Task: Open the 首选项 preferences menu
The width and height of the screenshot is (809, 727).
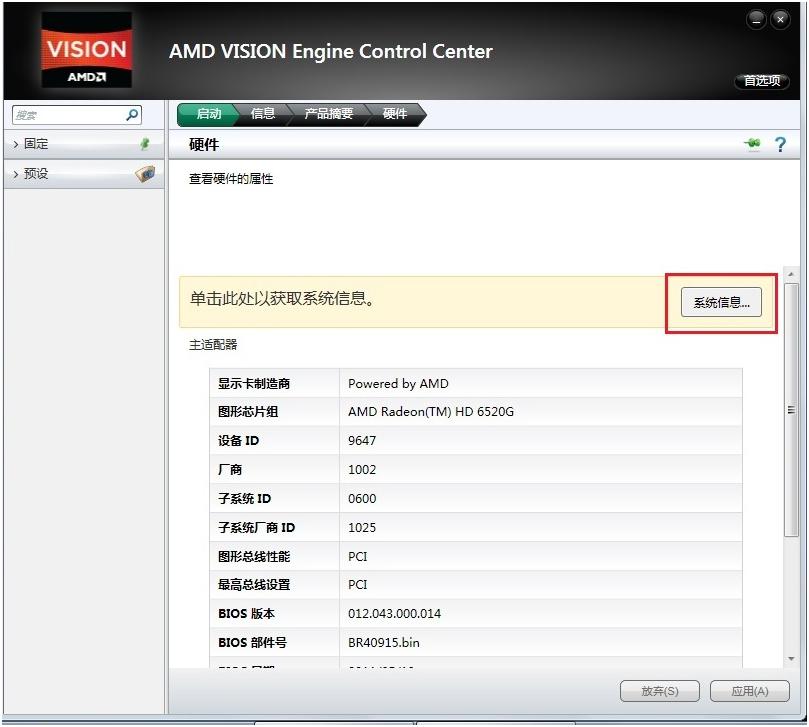Action: [762, 81]
